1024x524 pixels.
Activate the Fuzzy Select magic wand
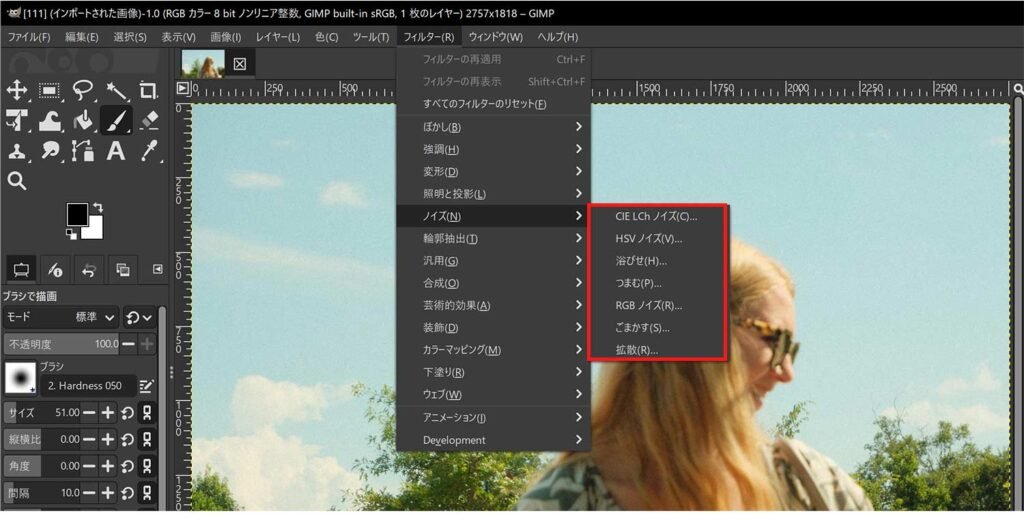[x=116, y=91]
